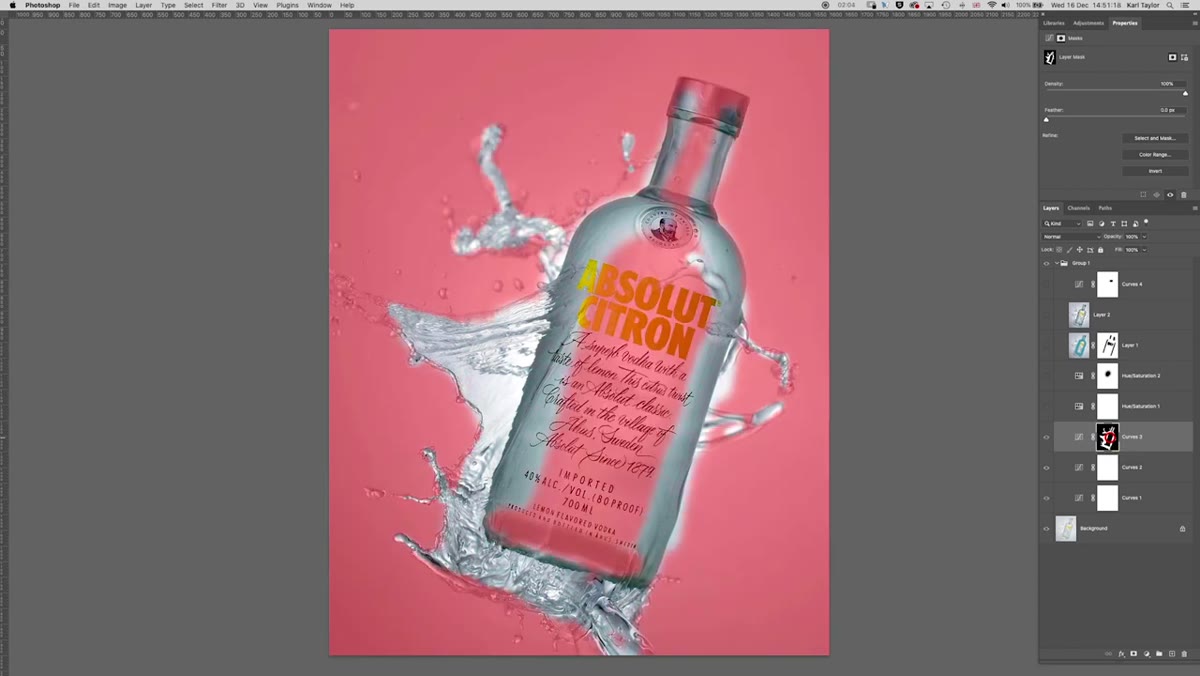The width and height of the screenshot is (1200, 676).
Task: Toggle layer filtering on/off switch
Action: [x=1146, y=222]
